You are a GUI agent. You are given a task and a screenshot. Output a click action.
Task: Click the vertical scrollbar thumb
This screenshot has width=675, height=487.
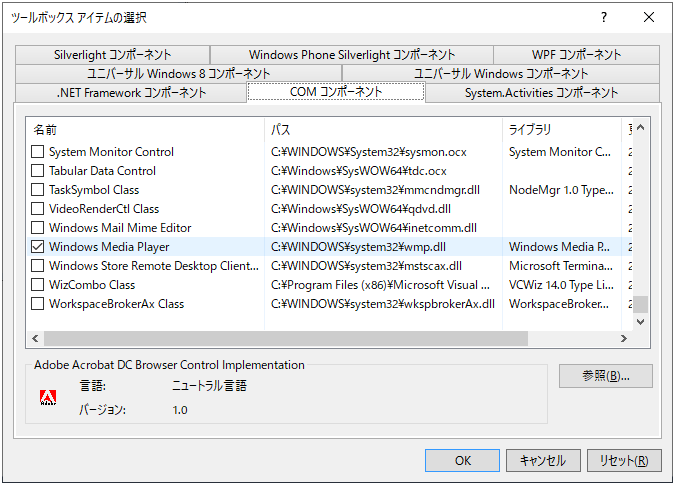(x=641, y=304)
